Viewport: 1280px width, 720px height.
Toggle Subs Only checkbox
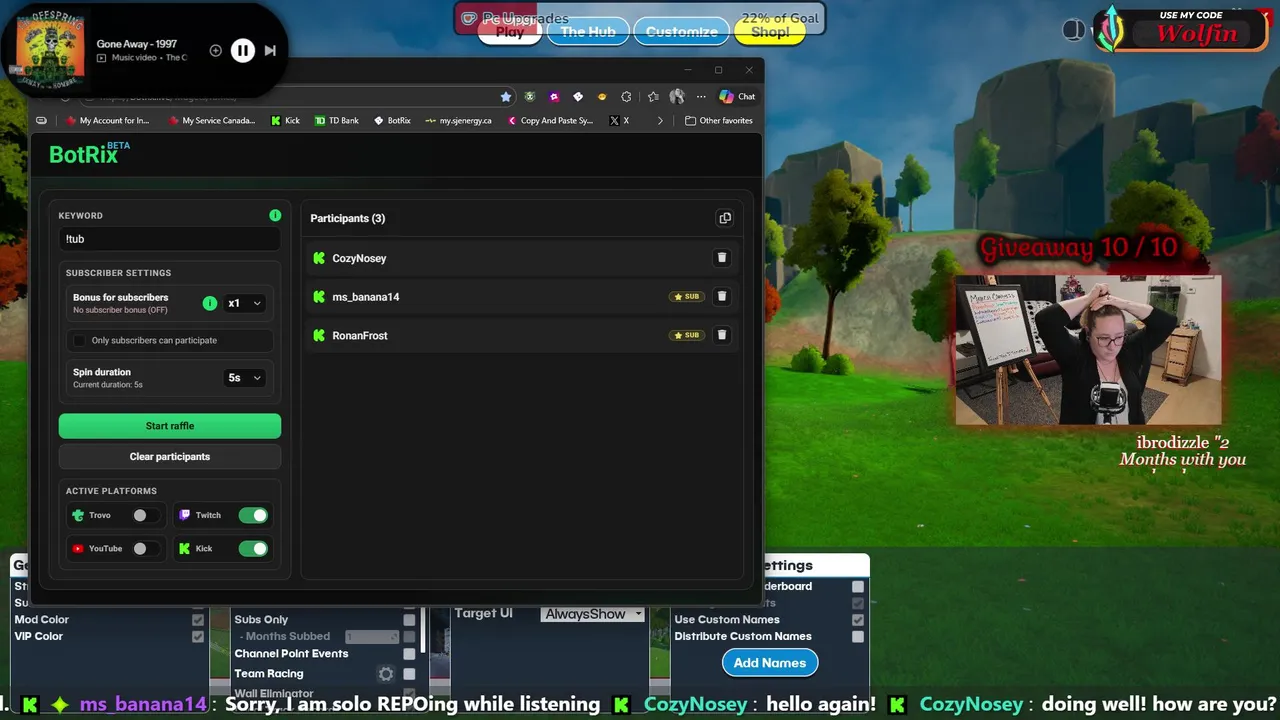coord(409,620)
